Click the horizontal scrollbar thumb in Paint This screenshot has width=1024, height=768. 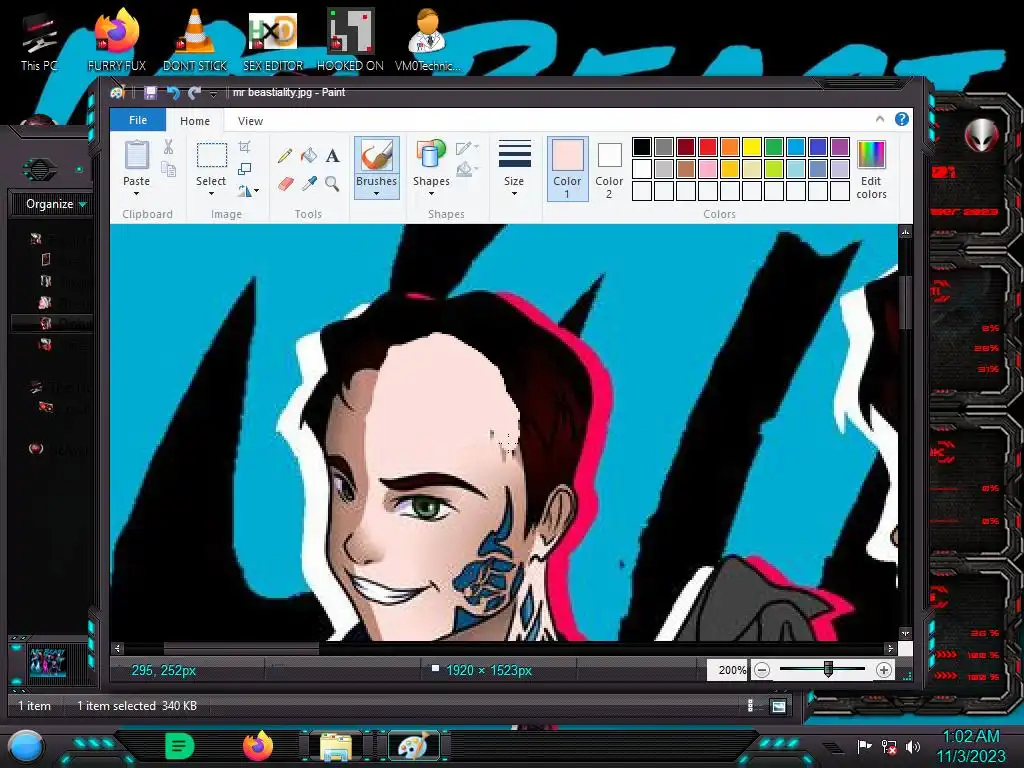(x=241, y=648)
